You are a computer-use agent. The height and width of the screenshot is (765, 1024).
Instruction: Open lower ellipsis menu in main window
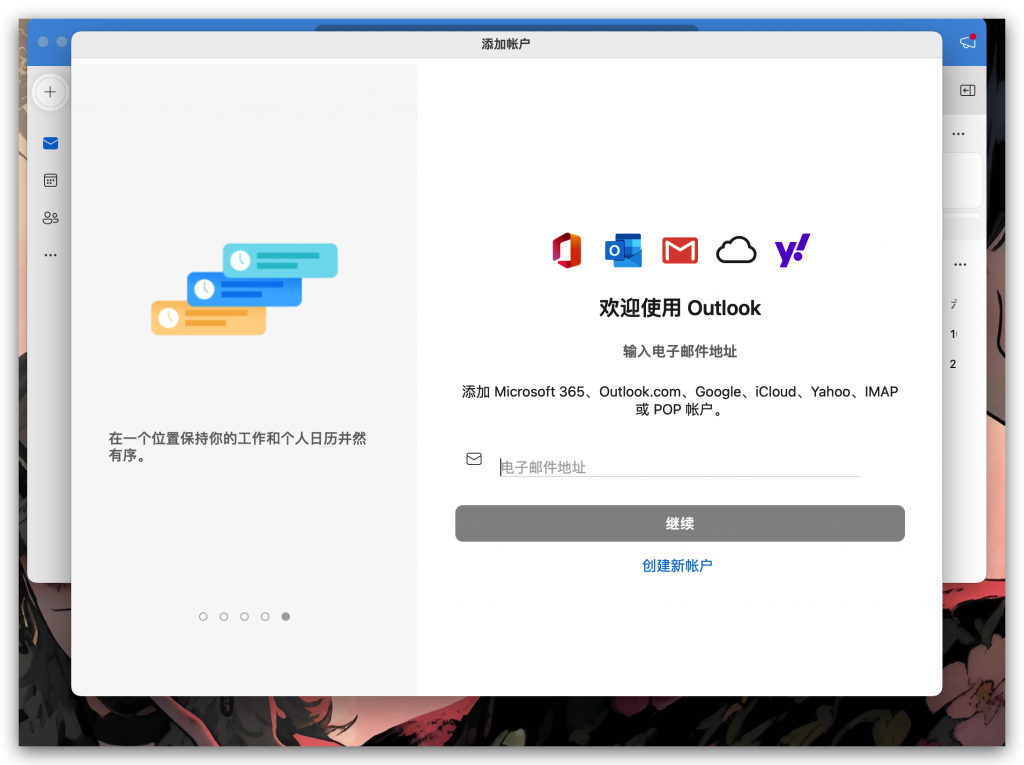[x=960, y=265]
